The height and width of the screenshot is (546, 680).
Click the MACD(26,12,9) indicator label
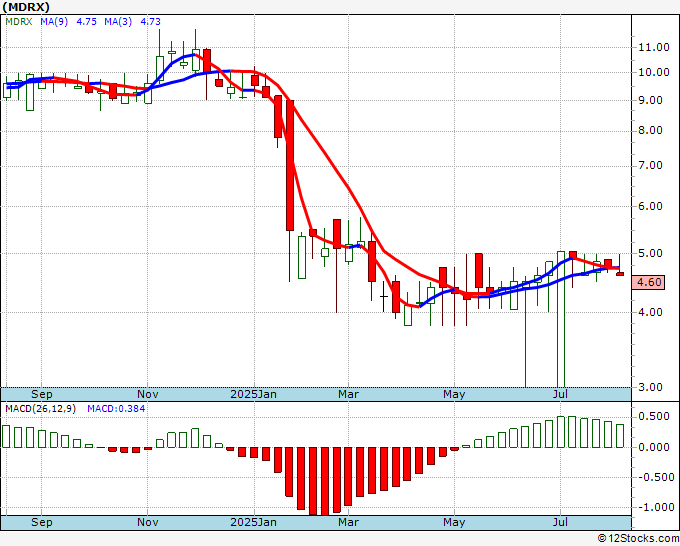click(x=40, y=409)
